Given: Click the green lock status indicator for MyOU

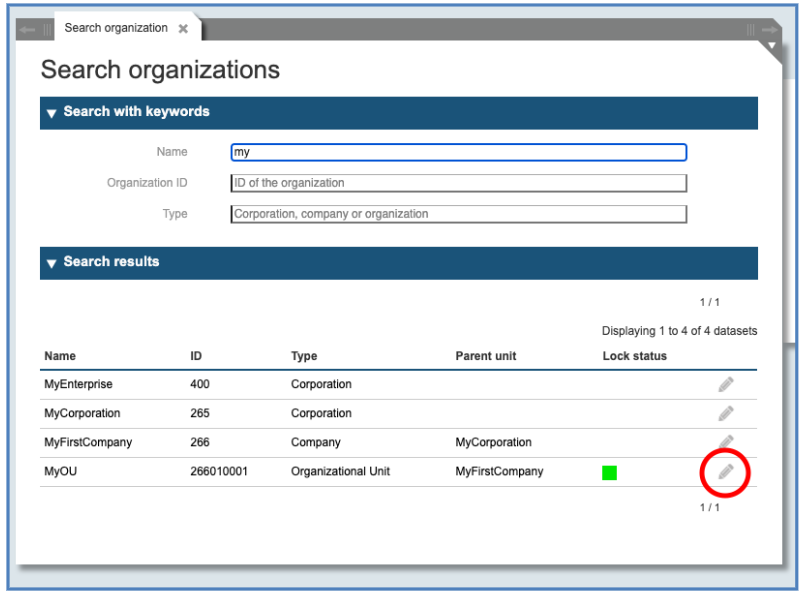Looking at the screenshot, I should coord(609,472).
